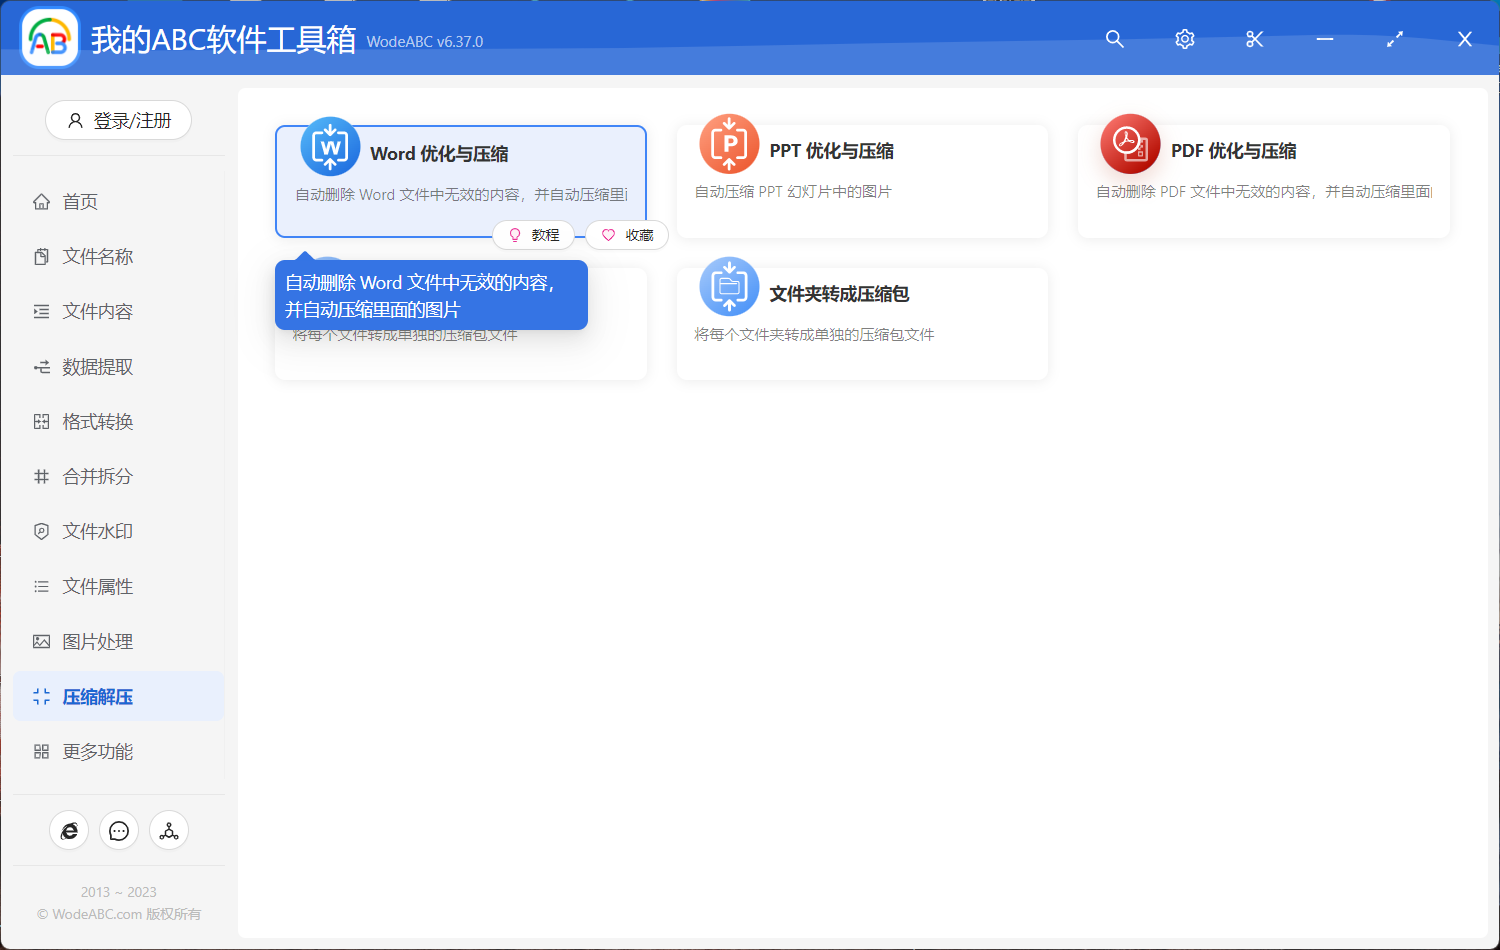The width and height of the screenshot is (1500, 950).
Task: Click the feedback chat icon at sidebar bottom
Action: [118, 830]
